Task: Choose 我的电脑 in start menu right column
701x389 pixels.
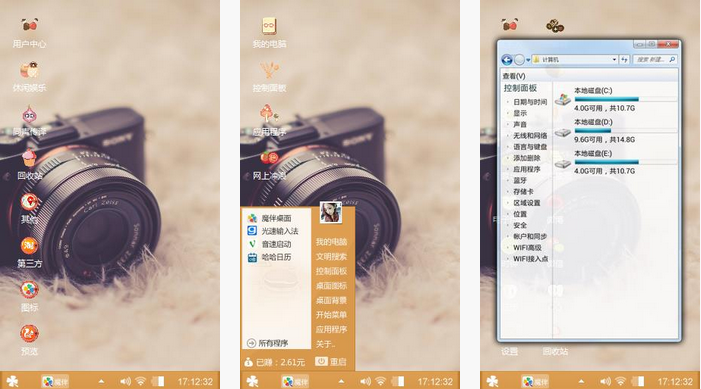Action: click(331, 242)
